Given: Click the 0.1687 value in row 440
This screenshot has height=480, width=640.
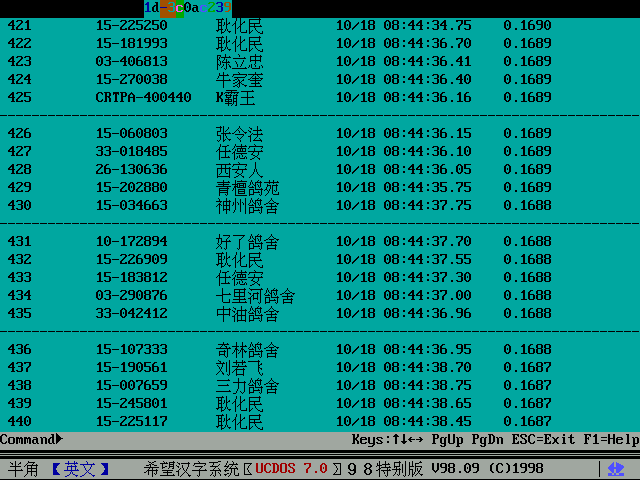Looking at the screenshot, I should point(527,421).
